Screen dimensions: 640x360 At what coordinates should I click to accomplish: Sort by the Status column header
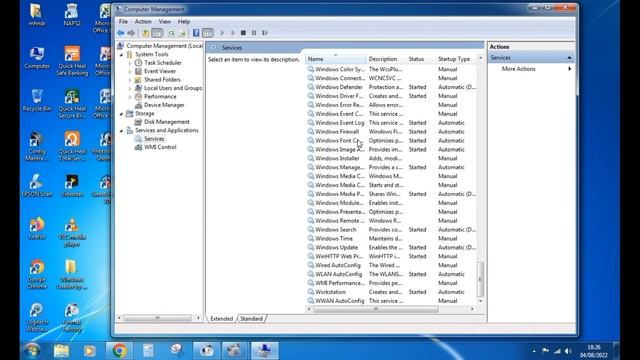pyautogui.click(x=421, y=59)
